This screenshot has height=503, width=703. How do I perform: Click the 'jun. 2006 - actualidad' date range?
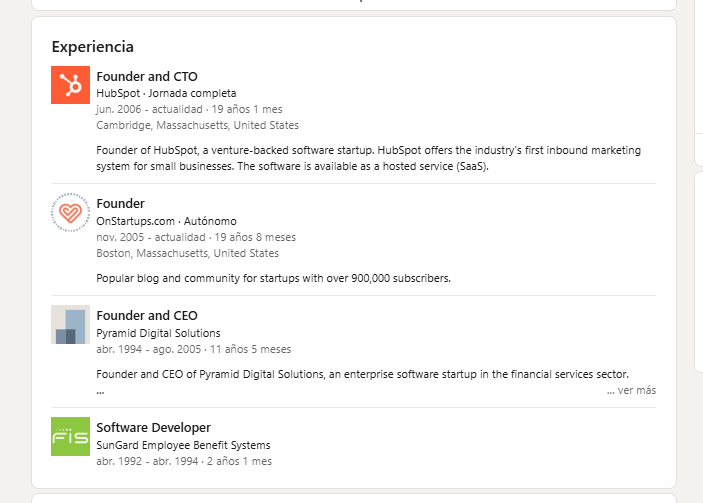point(149,109)
